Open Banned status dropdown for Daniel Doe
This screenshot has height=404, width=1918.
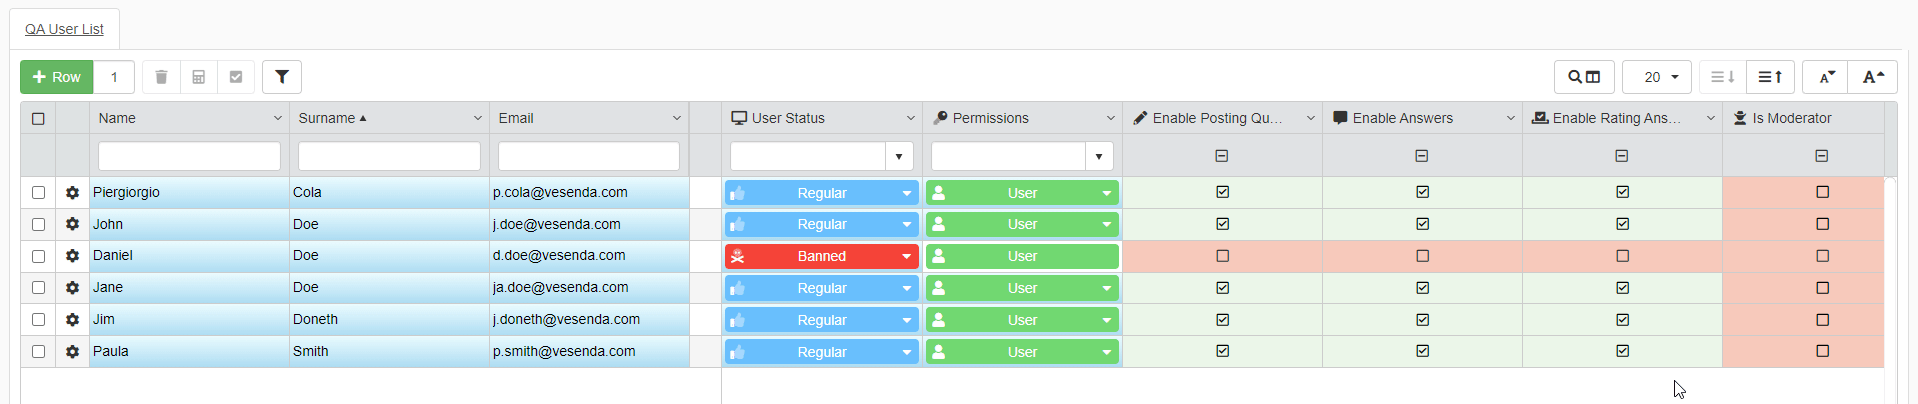tap(906, 256)
